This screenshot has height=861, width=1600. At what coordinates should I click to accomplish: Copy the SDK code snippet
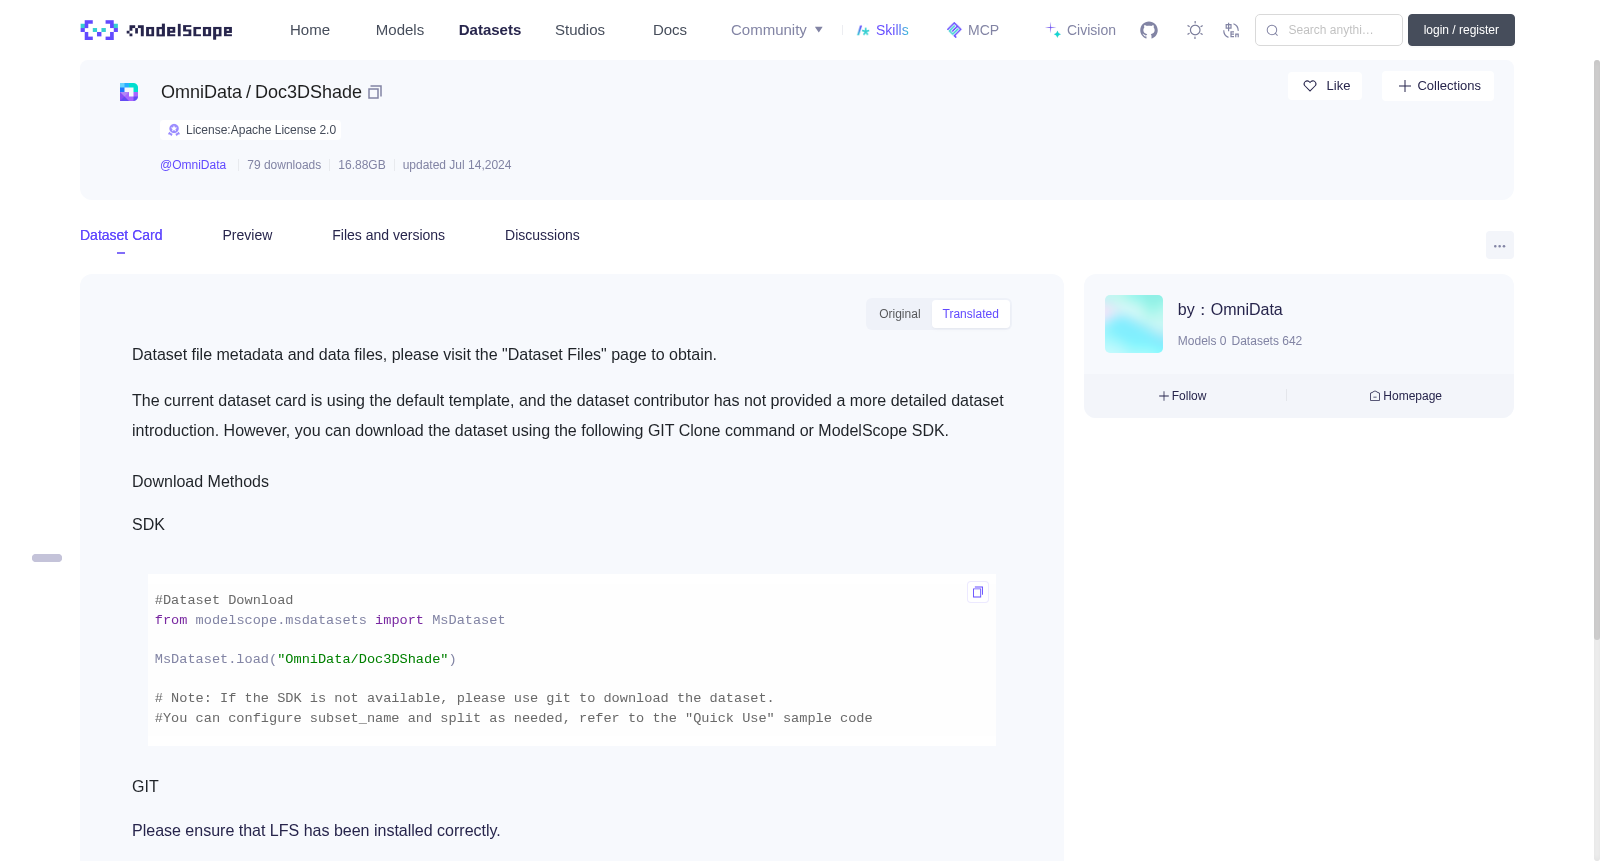click(978, 592)
